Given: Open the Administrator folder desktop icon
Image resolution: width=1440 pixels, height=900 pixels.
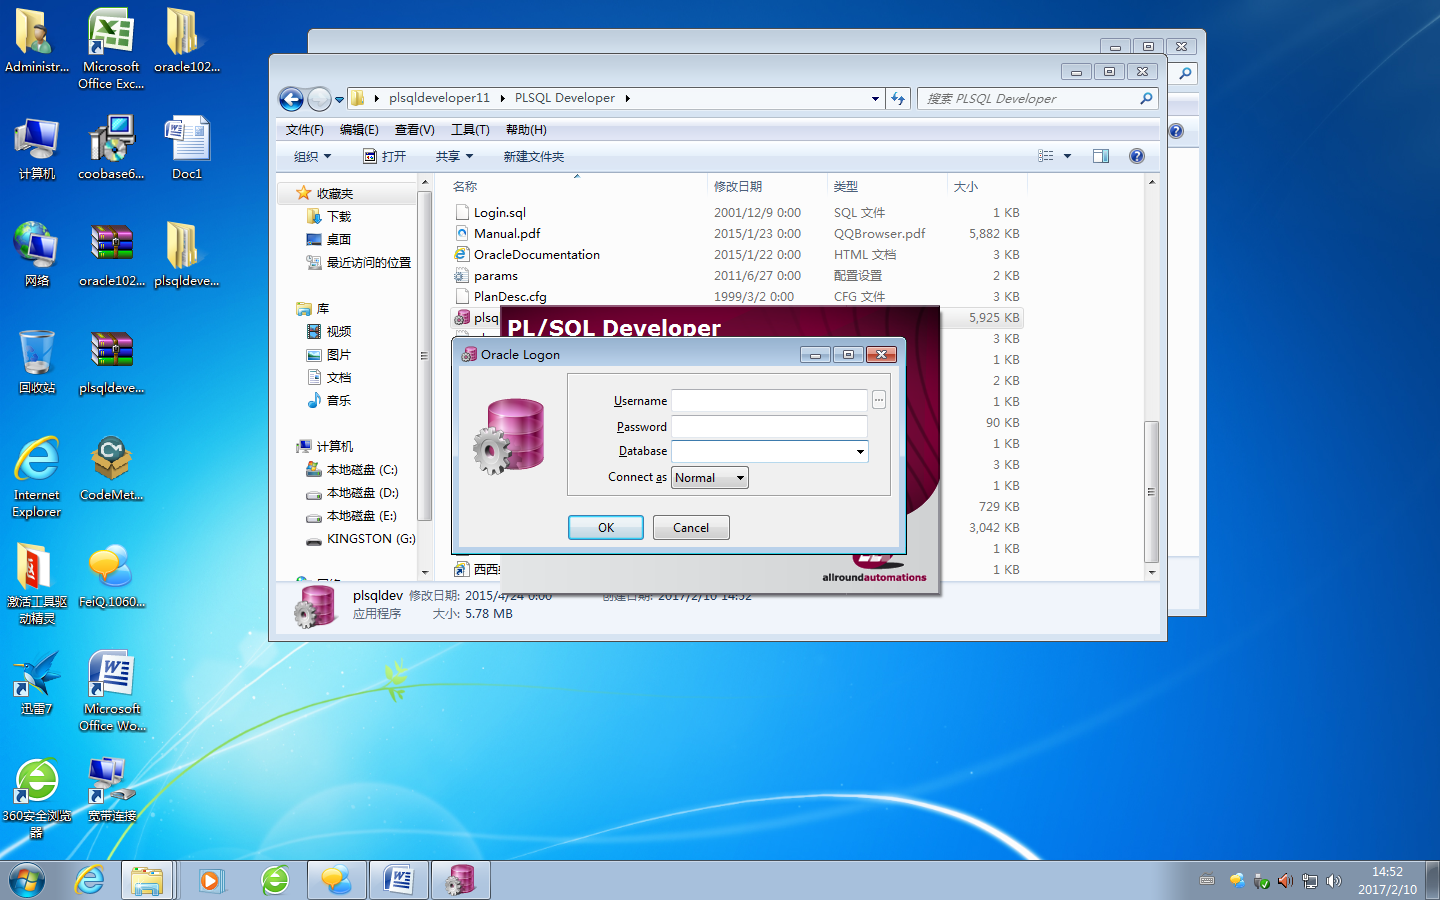Looking at the screenshot, I should pos(36,41).
